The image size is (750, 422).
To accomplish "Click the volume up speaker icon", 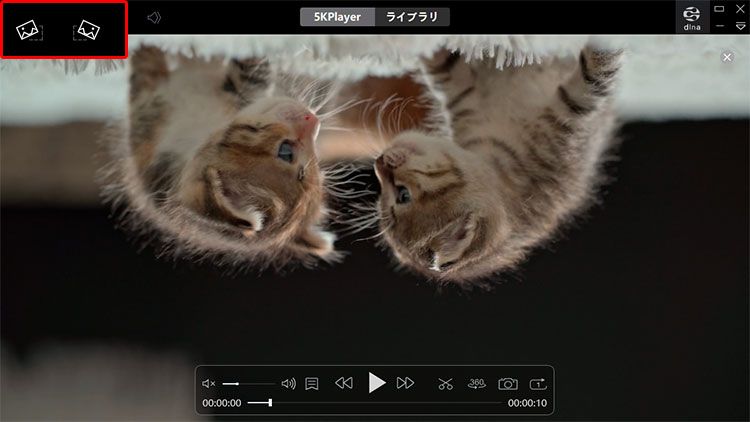I will (x=288, y=383).
